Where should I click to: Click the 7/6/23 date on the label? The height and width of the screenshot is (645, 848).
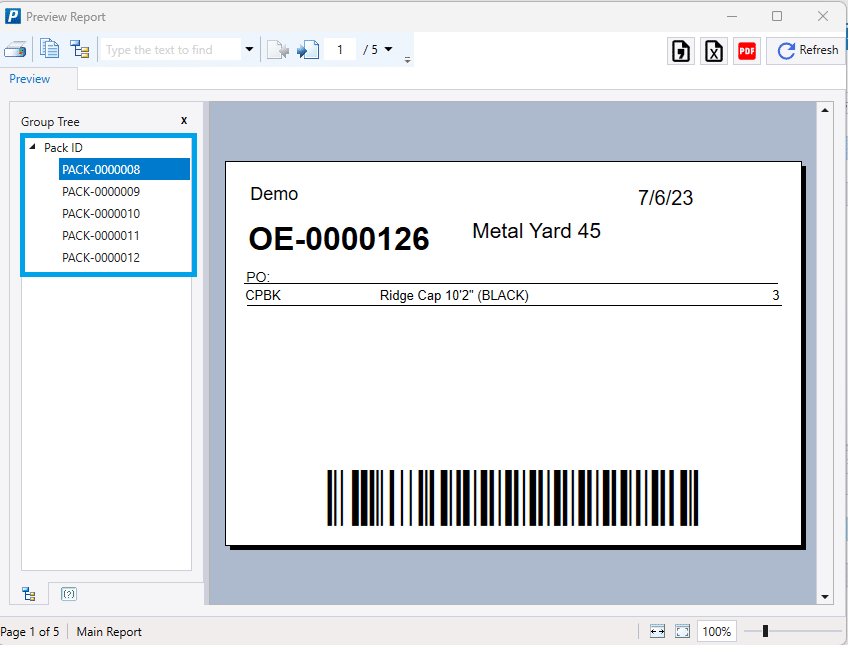(665, 197)
